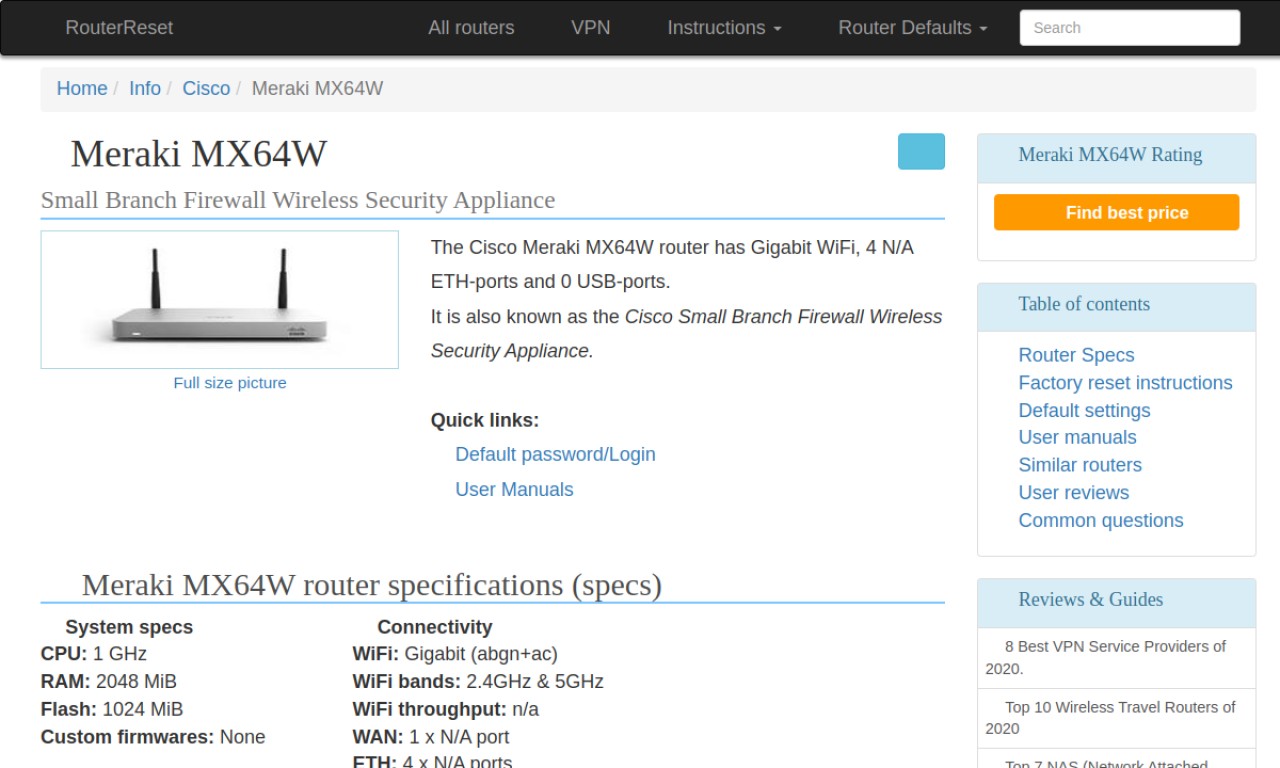
Task: Navigate to Cisco breadcrumb
Action: [x=206, y=88]
